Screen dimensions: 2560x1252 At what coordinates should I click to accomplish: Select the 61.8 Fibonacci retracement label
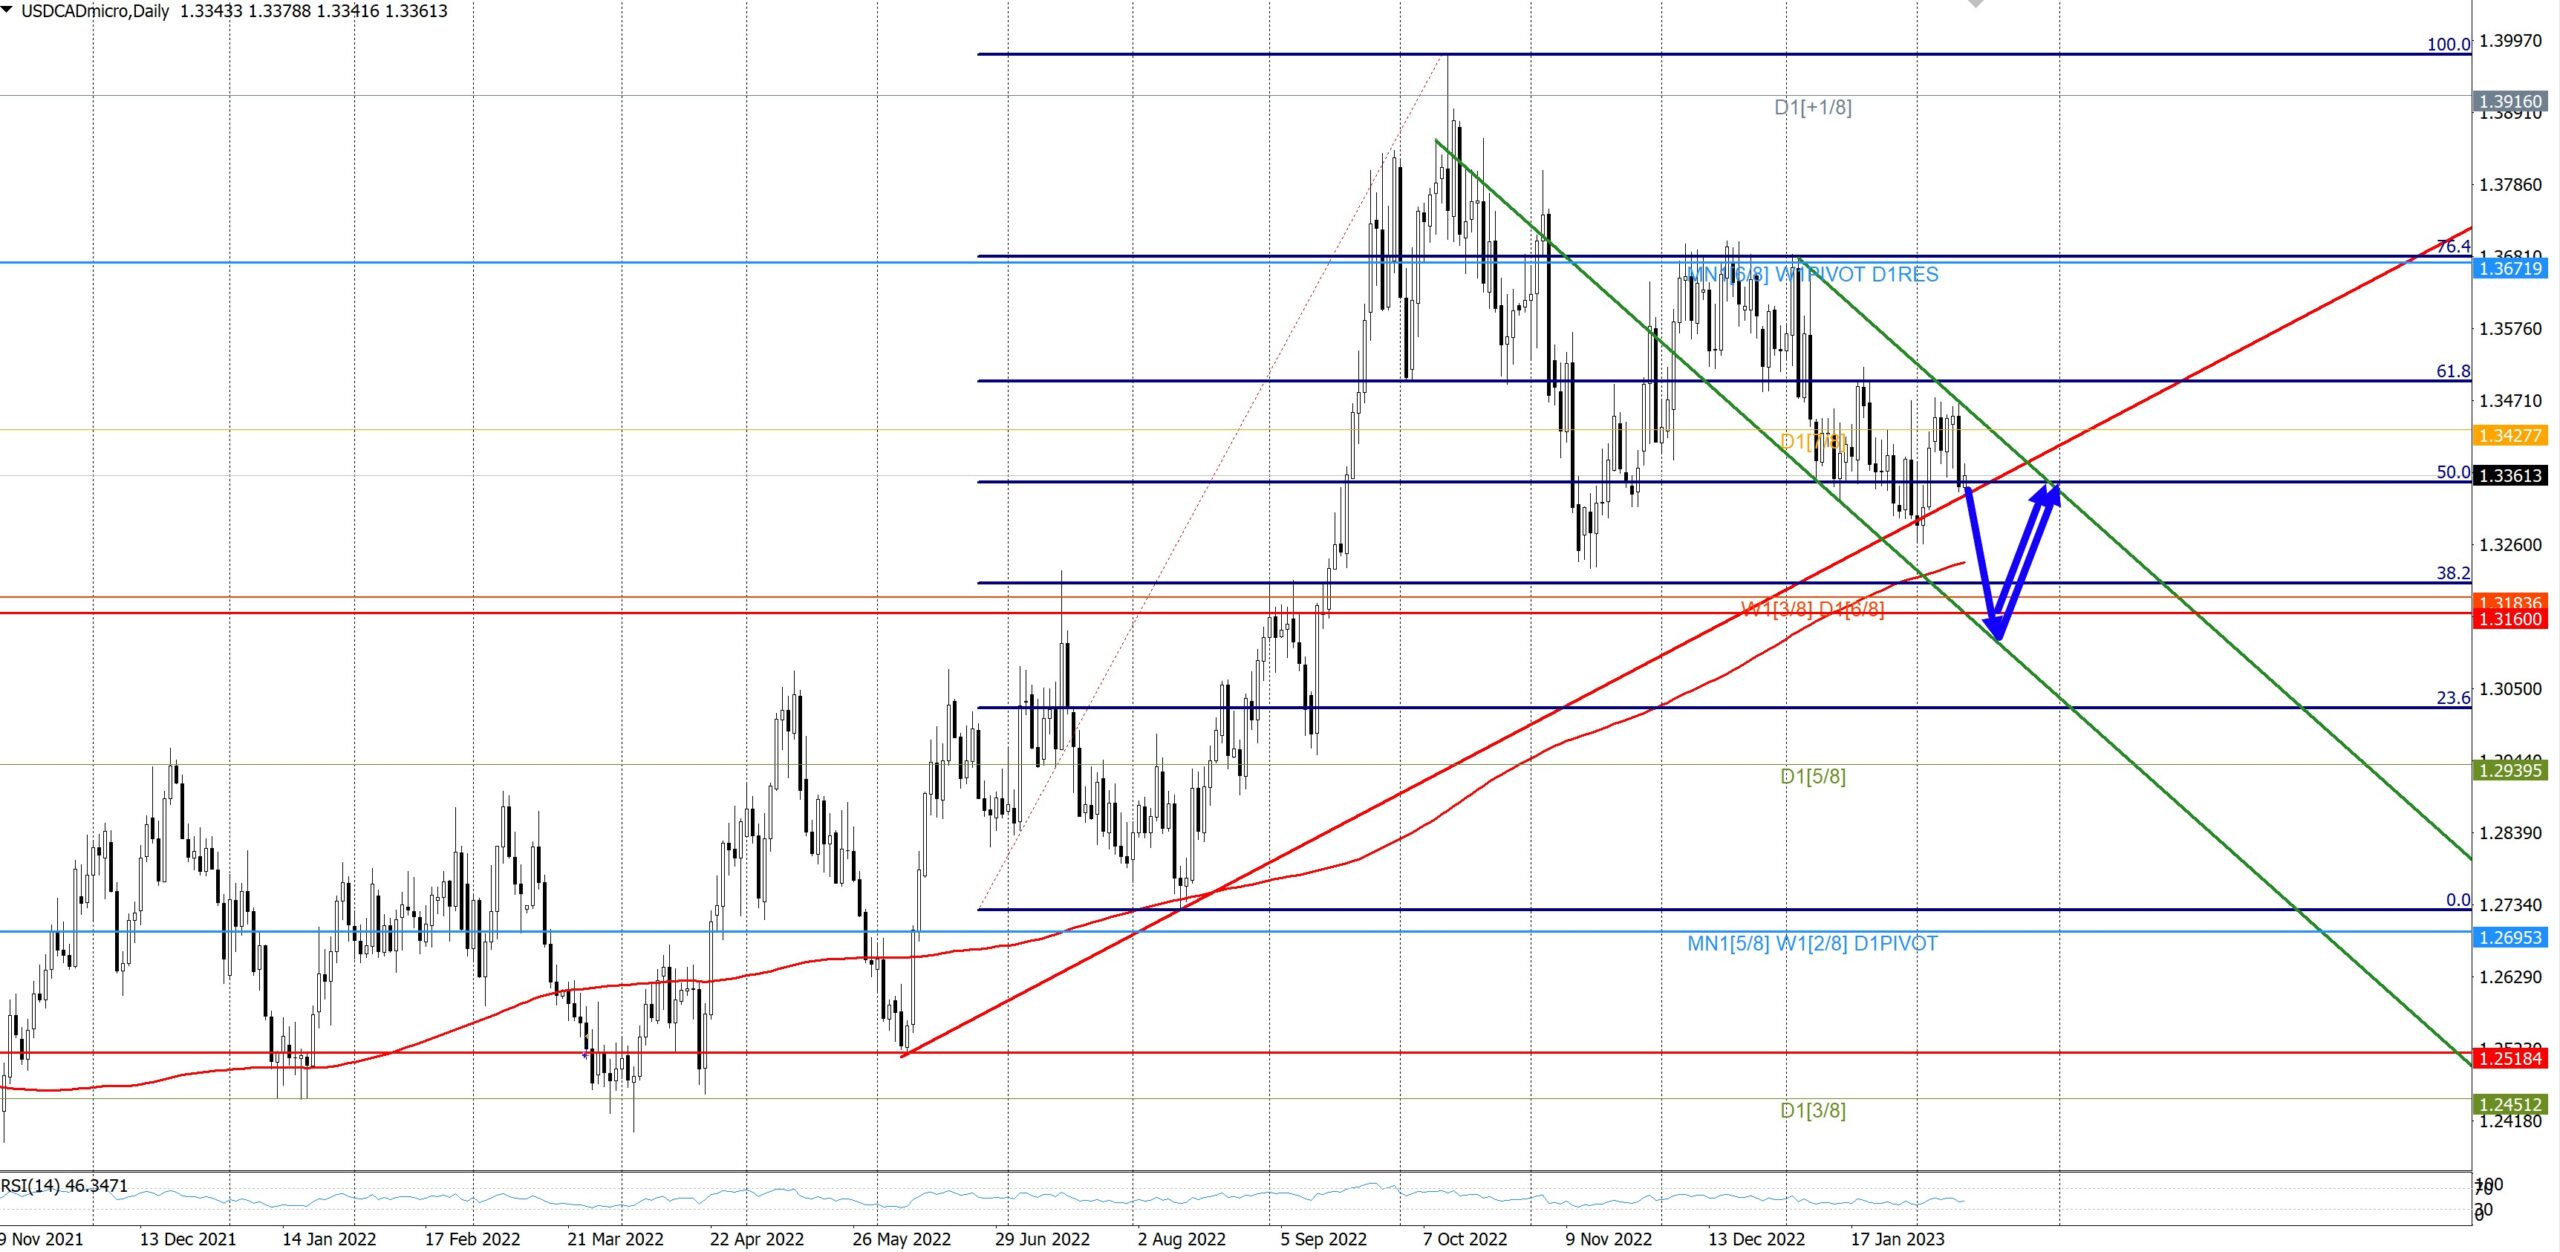2452,372
